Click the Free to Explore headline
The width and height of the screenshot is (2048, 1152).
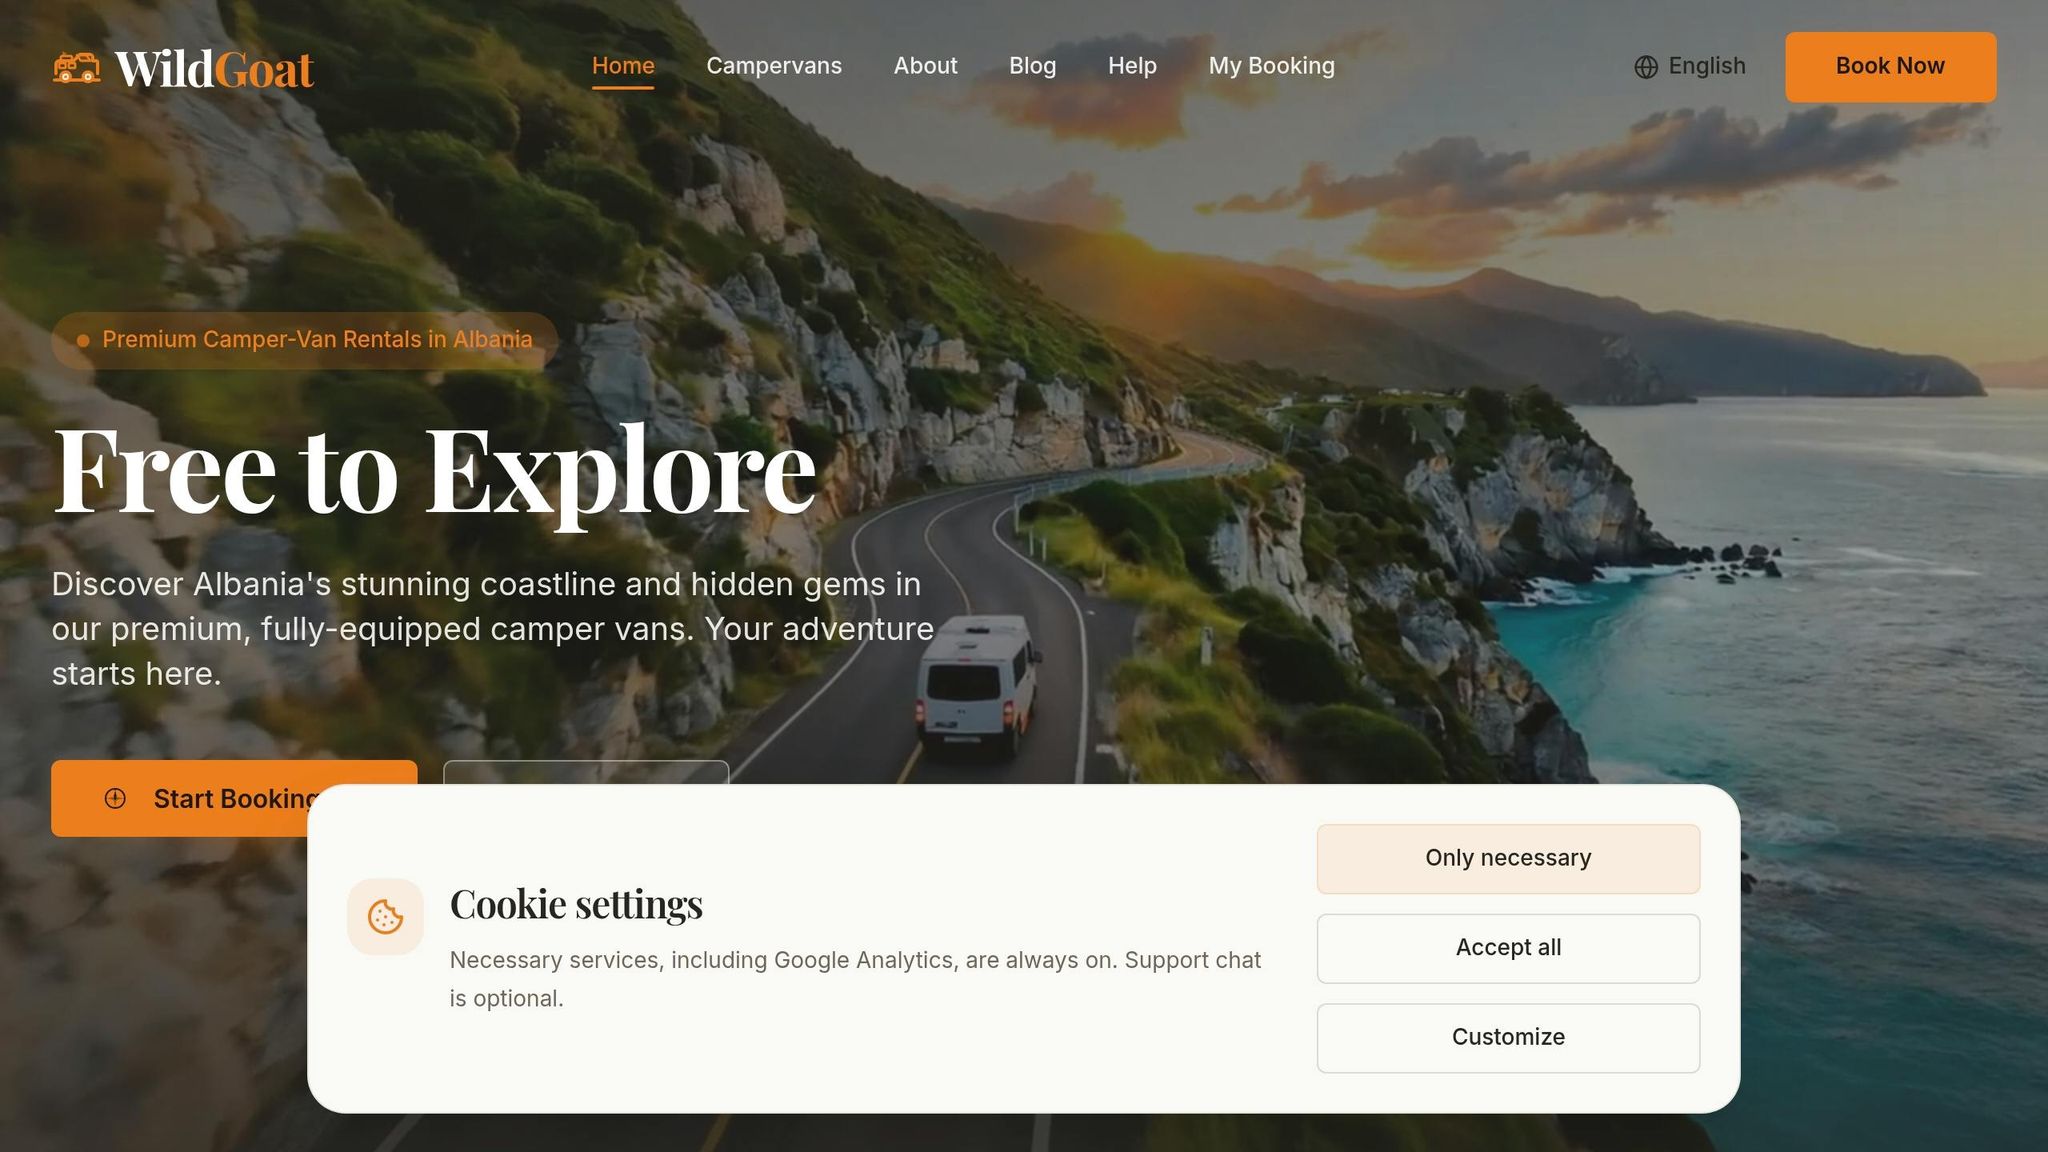tap(435, 470)
